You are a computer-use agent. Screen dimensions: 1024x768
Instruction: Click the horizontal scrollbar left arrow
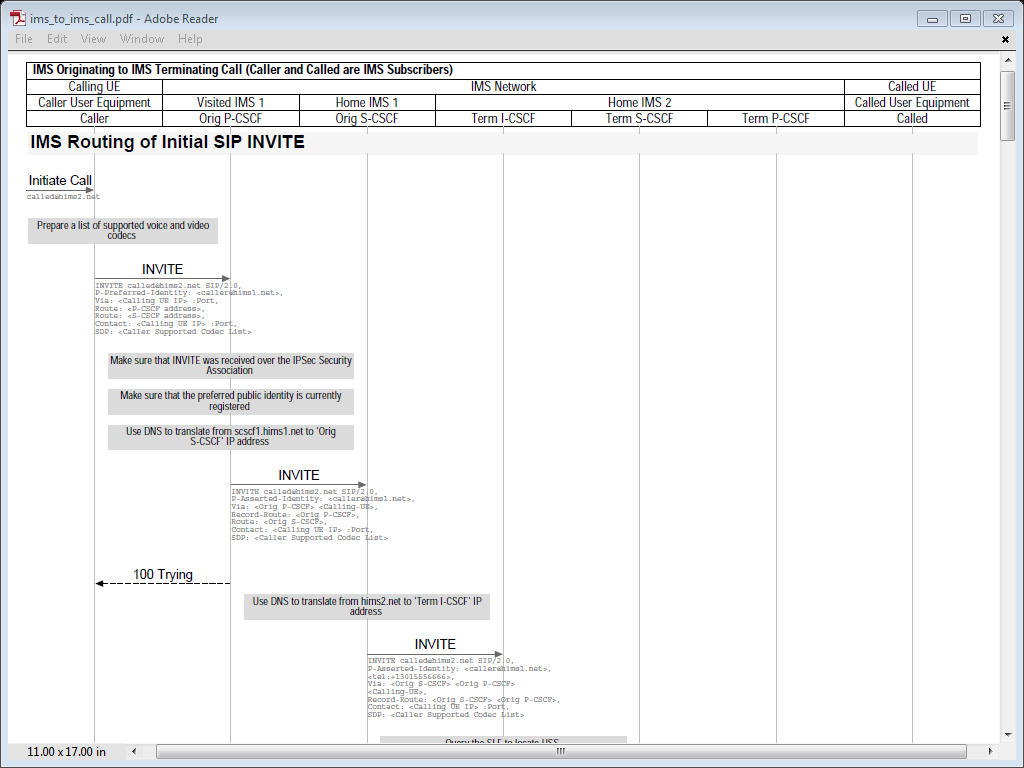[x=135, y=752]
